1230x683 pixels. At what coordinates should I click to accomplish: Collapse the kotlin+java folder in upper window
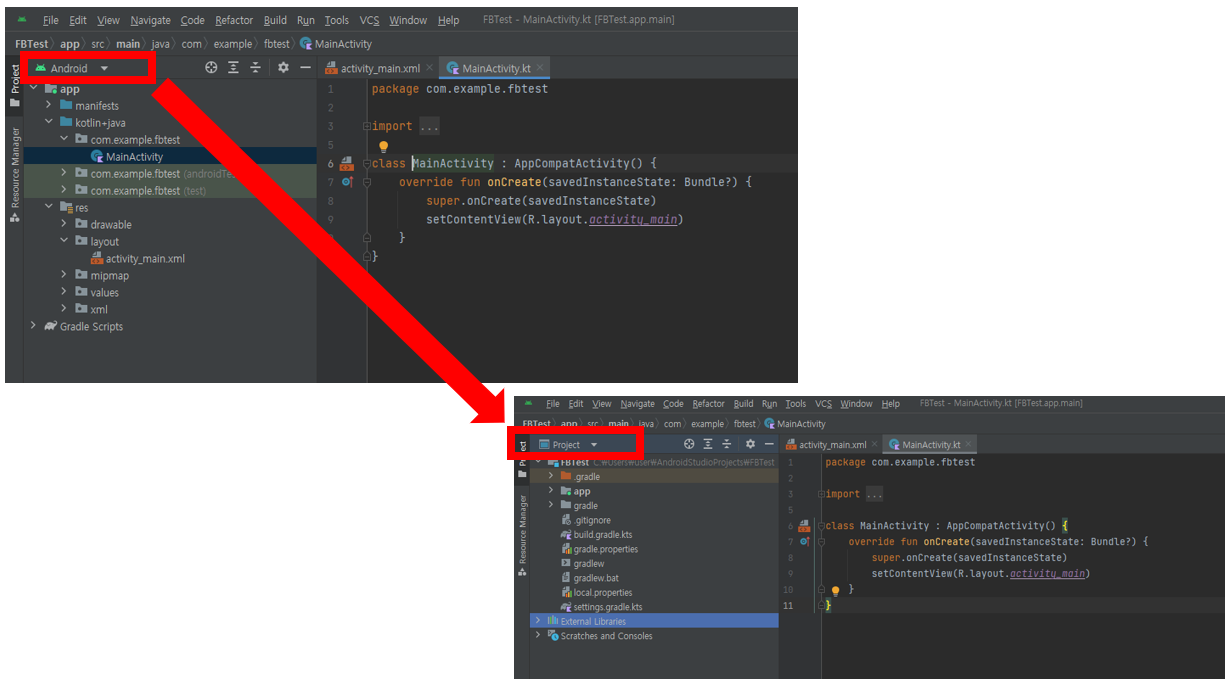point(49,122)
